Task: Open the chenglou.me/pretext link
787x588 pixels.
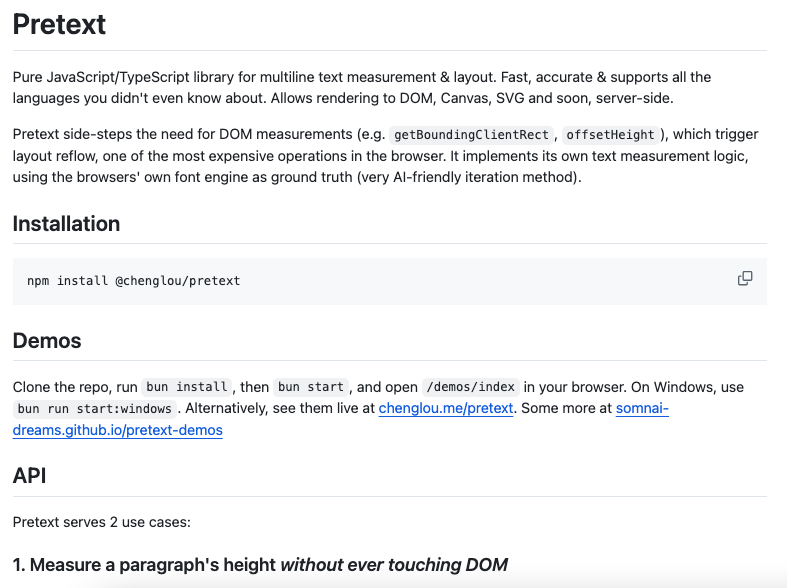Action: [x=446, y=408]
